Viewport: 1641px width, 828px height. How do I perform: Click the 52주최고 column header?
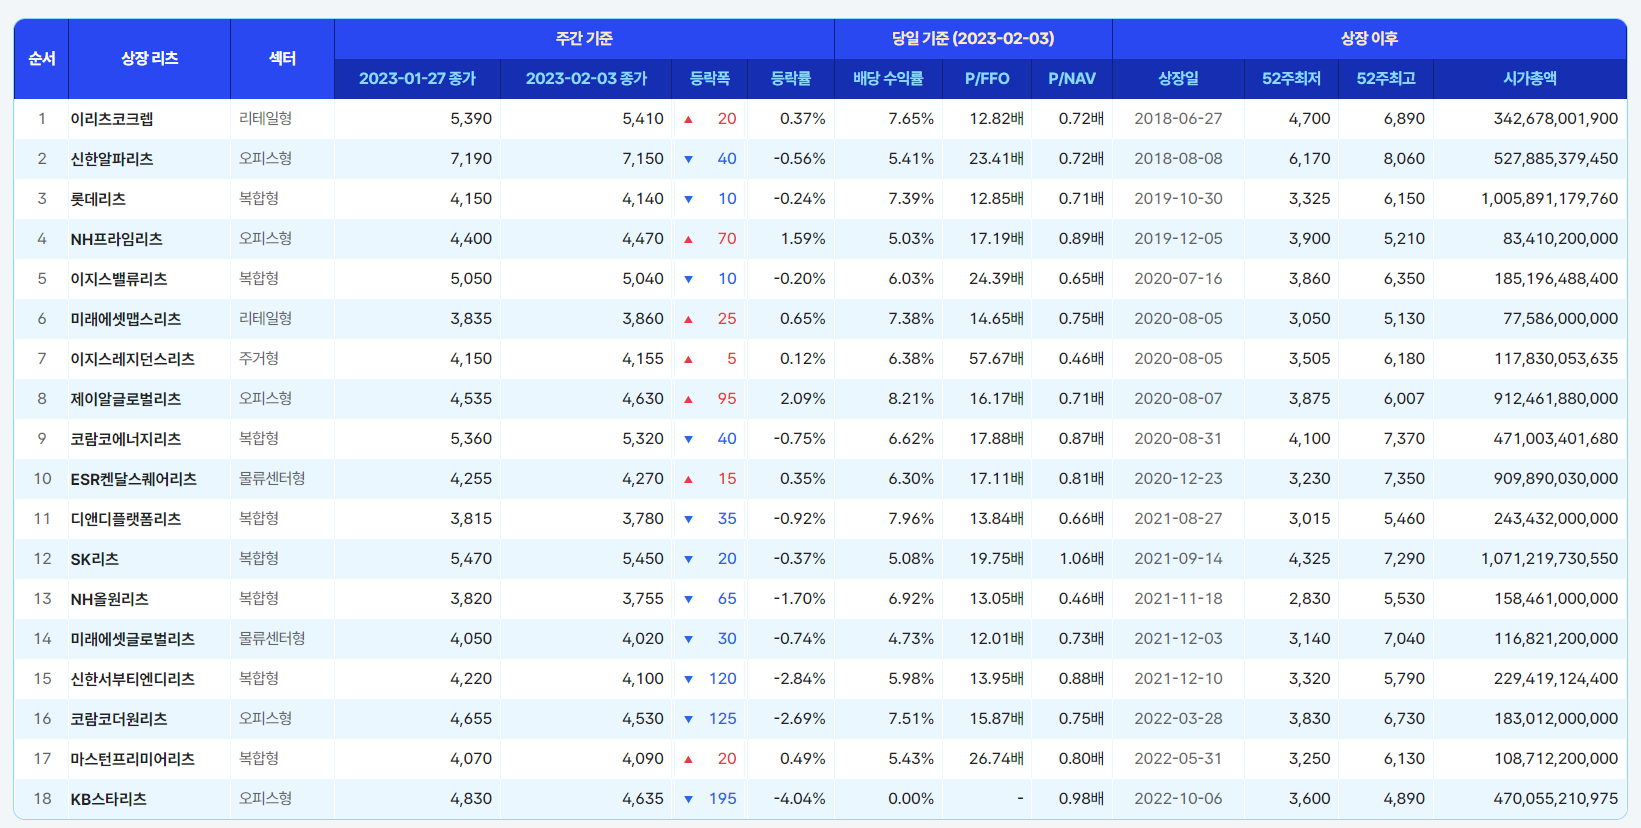pos(1386,79)
